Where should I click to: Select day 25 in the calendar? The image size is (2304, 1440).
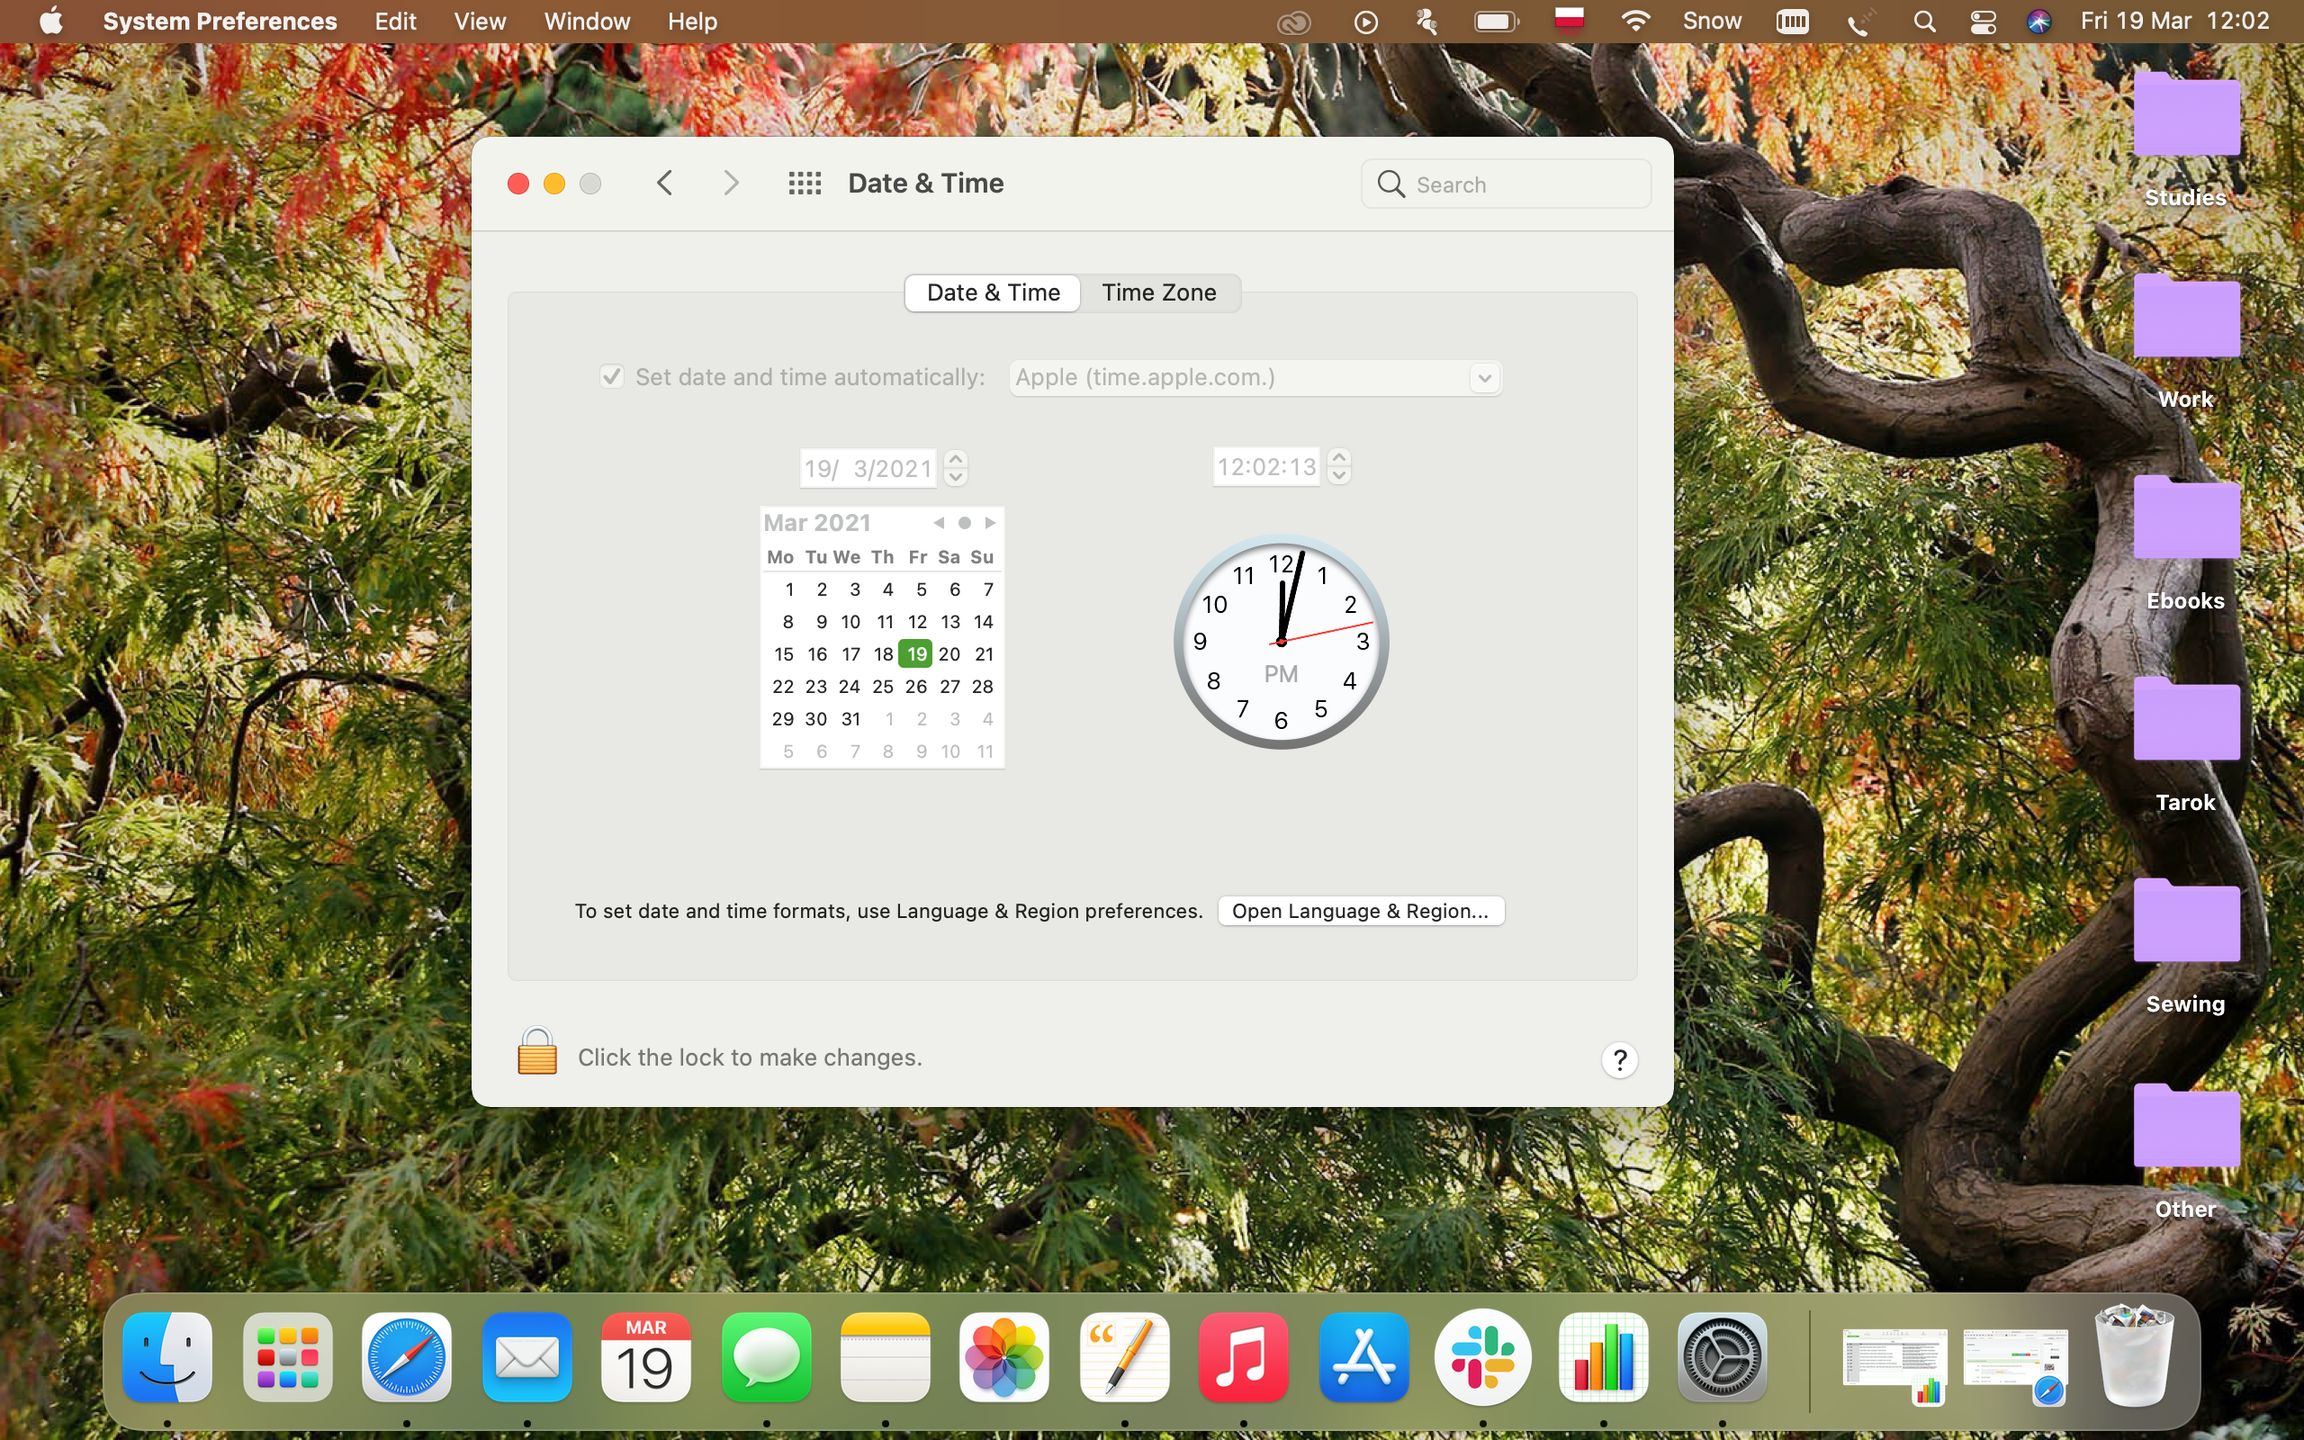click(x=882, y=686)
